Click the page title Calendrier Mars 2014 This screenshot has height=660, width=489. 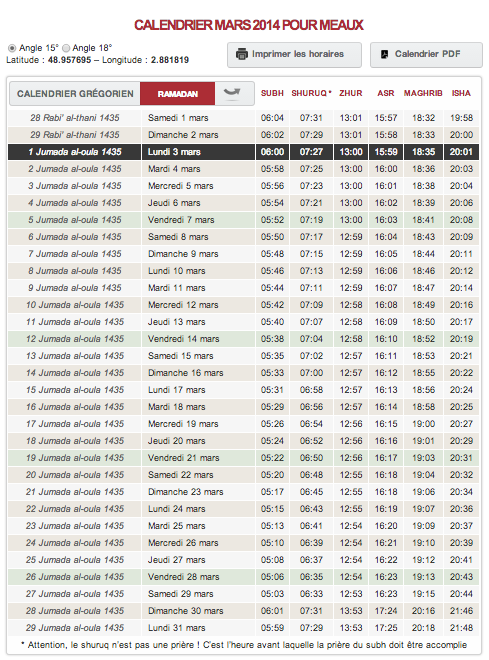click(x=249, y=25)
